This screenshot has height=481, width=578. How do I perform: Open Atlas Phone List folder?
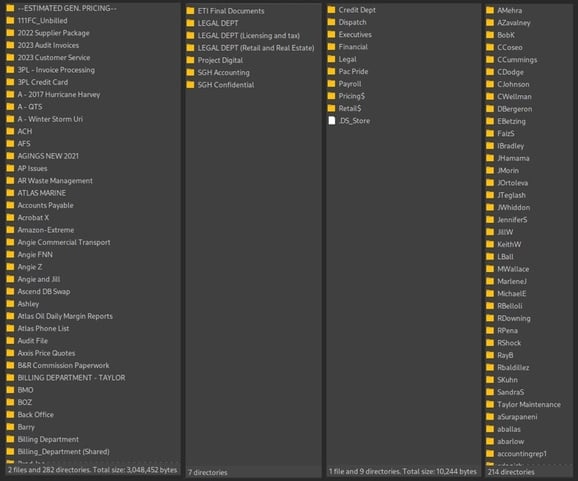pos(43,328)
